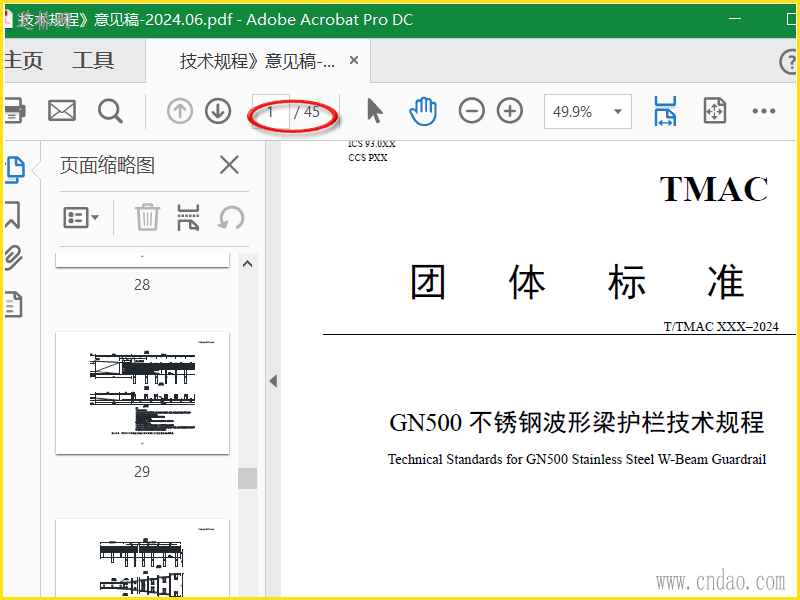Open the help question mark icon
Image resolution: width=800 pixels, height=600 pixels.
pyautogui.click(x=789, y=61)
